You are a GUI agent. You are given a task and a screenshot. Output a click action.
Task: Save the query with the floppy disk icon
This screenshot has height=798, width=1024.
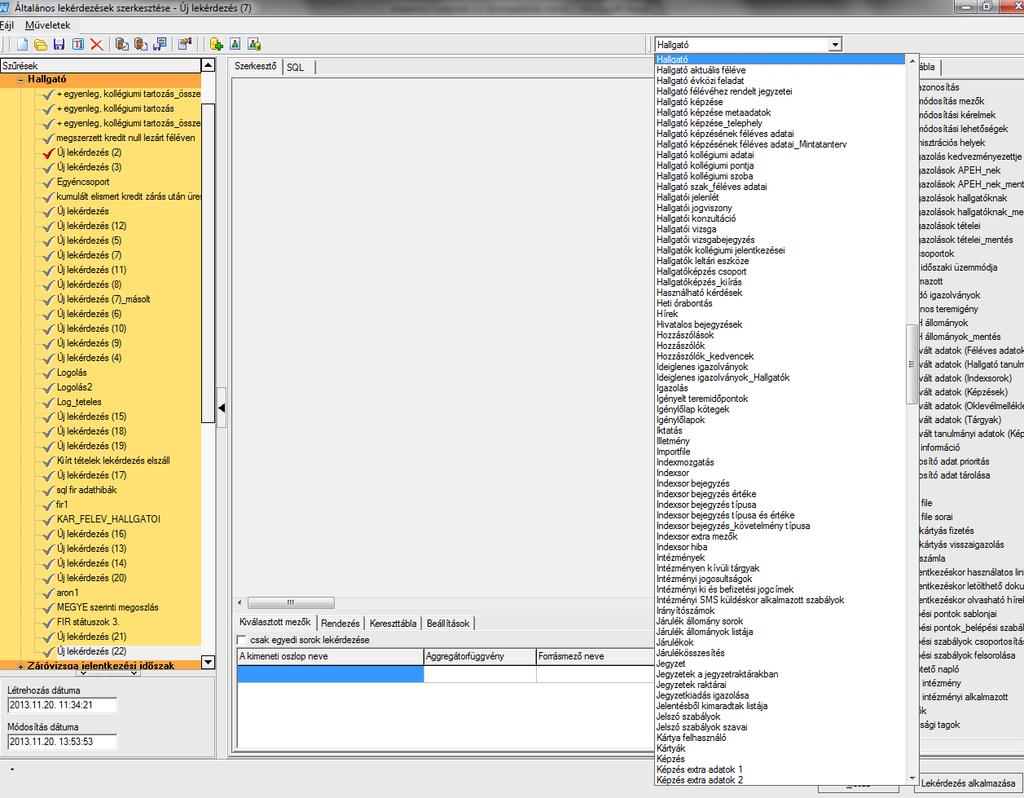(59, 44)
